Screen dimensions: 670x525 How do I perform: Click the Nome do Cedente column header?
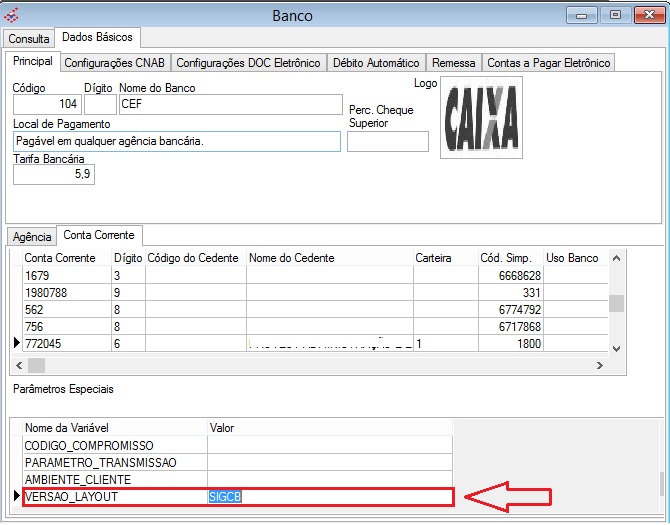[x=329, y=258]
